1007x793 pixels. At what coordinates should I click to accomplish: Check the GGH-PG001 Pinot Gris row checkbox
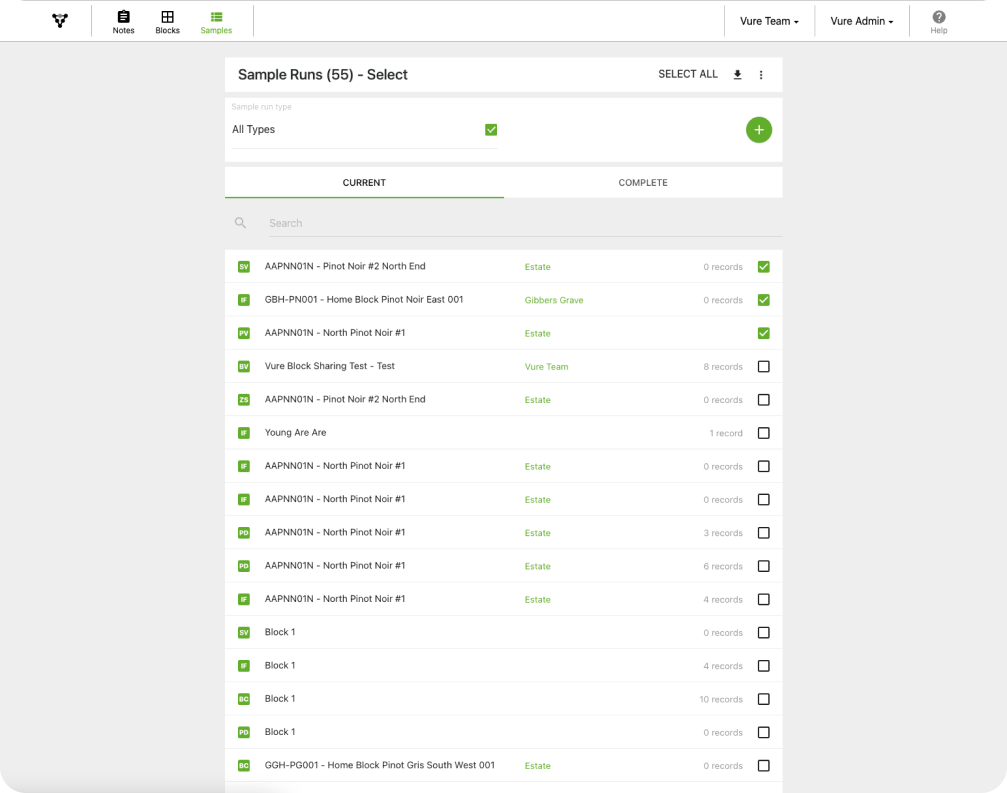click(x=764, y=765)
